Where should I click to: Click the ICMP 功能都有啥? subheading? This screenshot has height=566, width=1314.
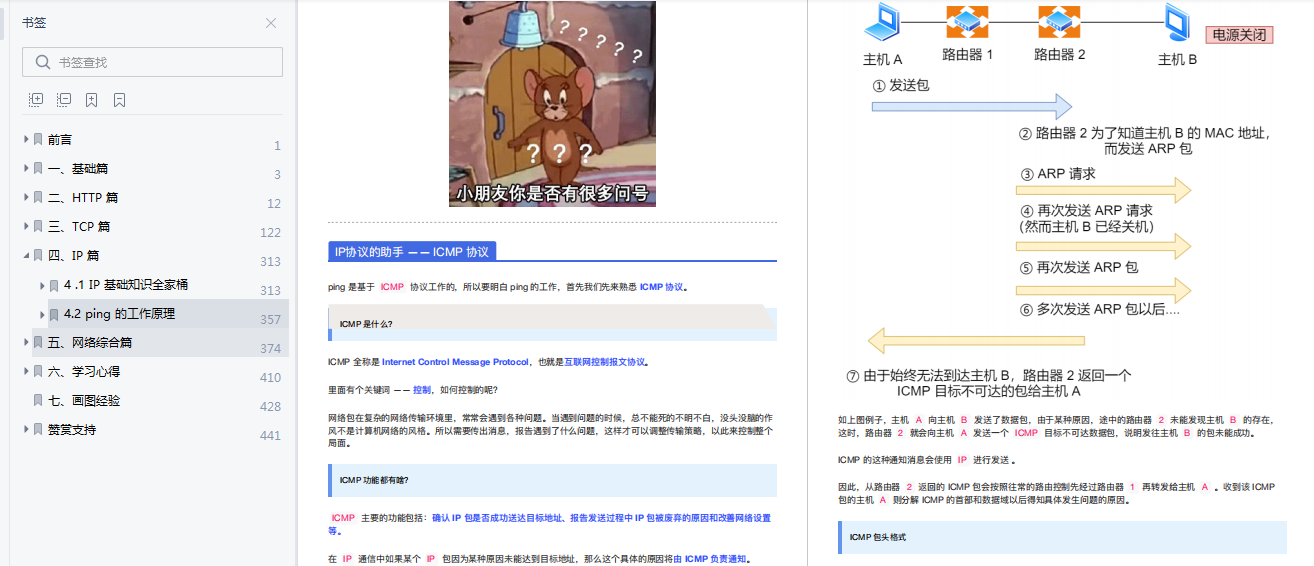[374, 480]
